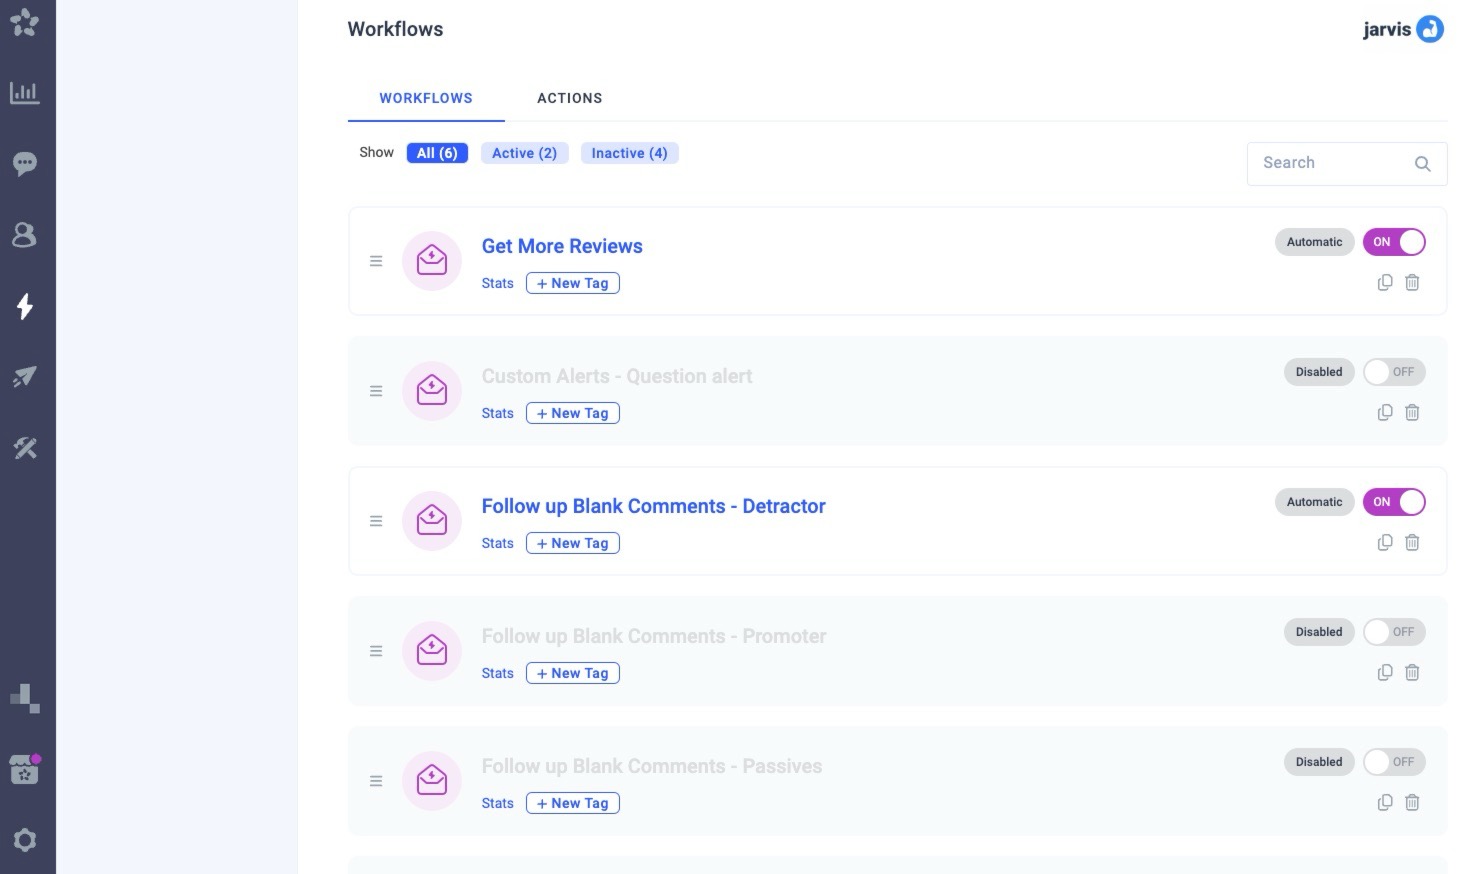This screenshot has width=1482, height=874.
Task: Add New Tag to Get More Reviews
Action: coord(573,283)
